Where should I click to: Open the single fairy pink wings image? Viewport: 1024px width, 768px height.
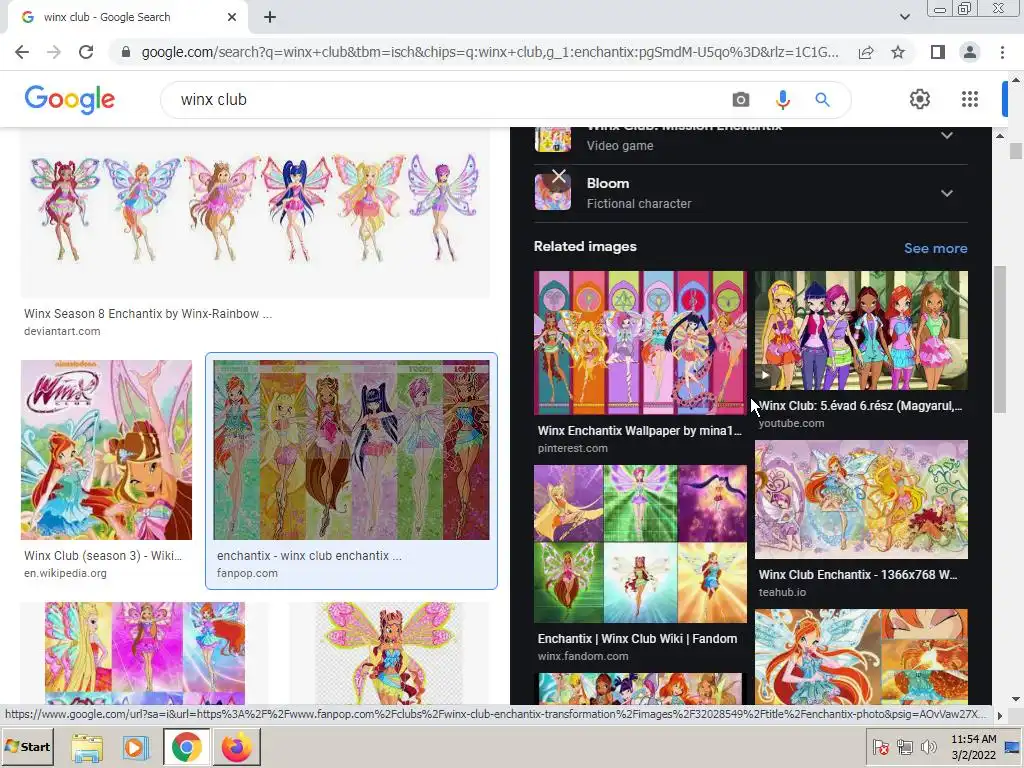tap(389, 653)
